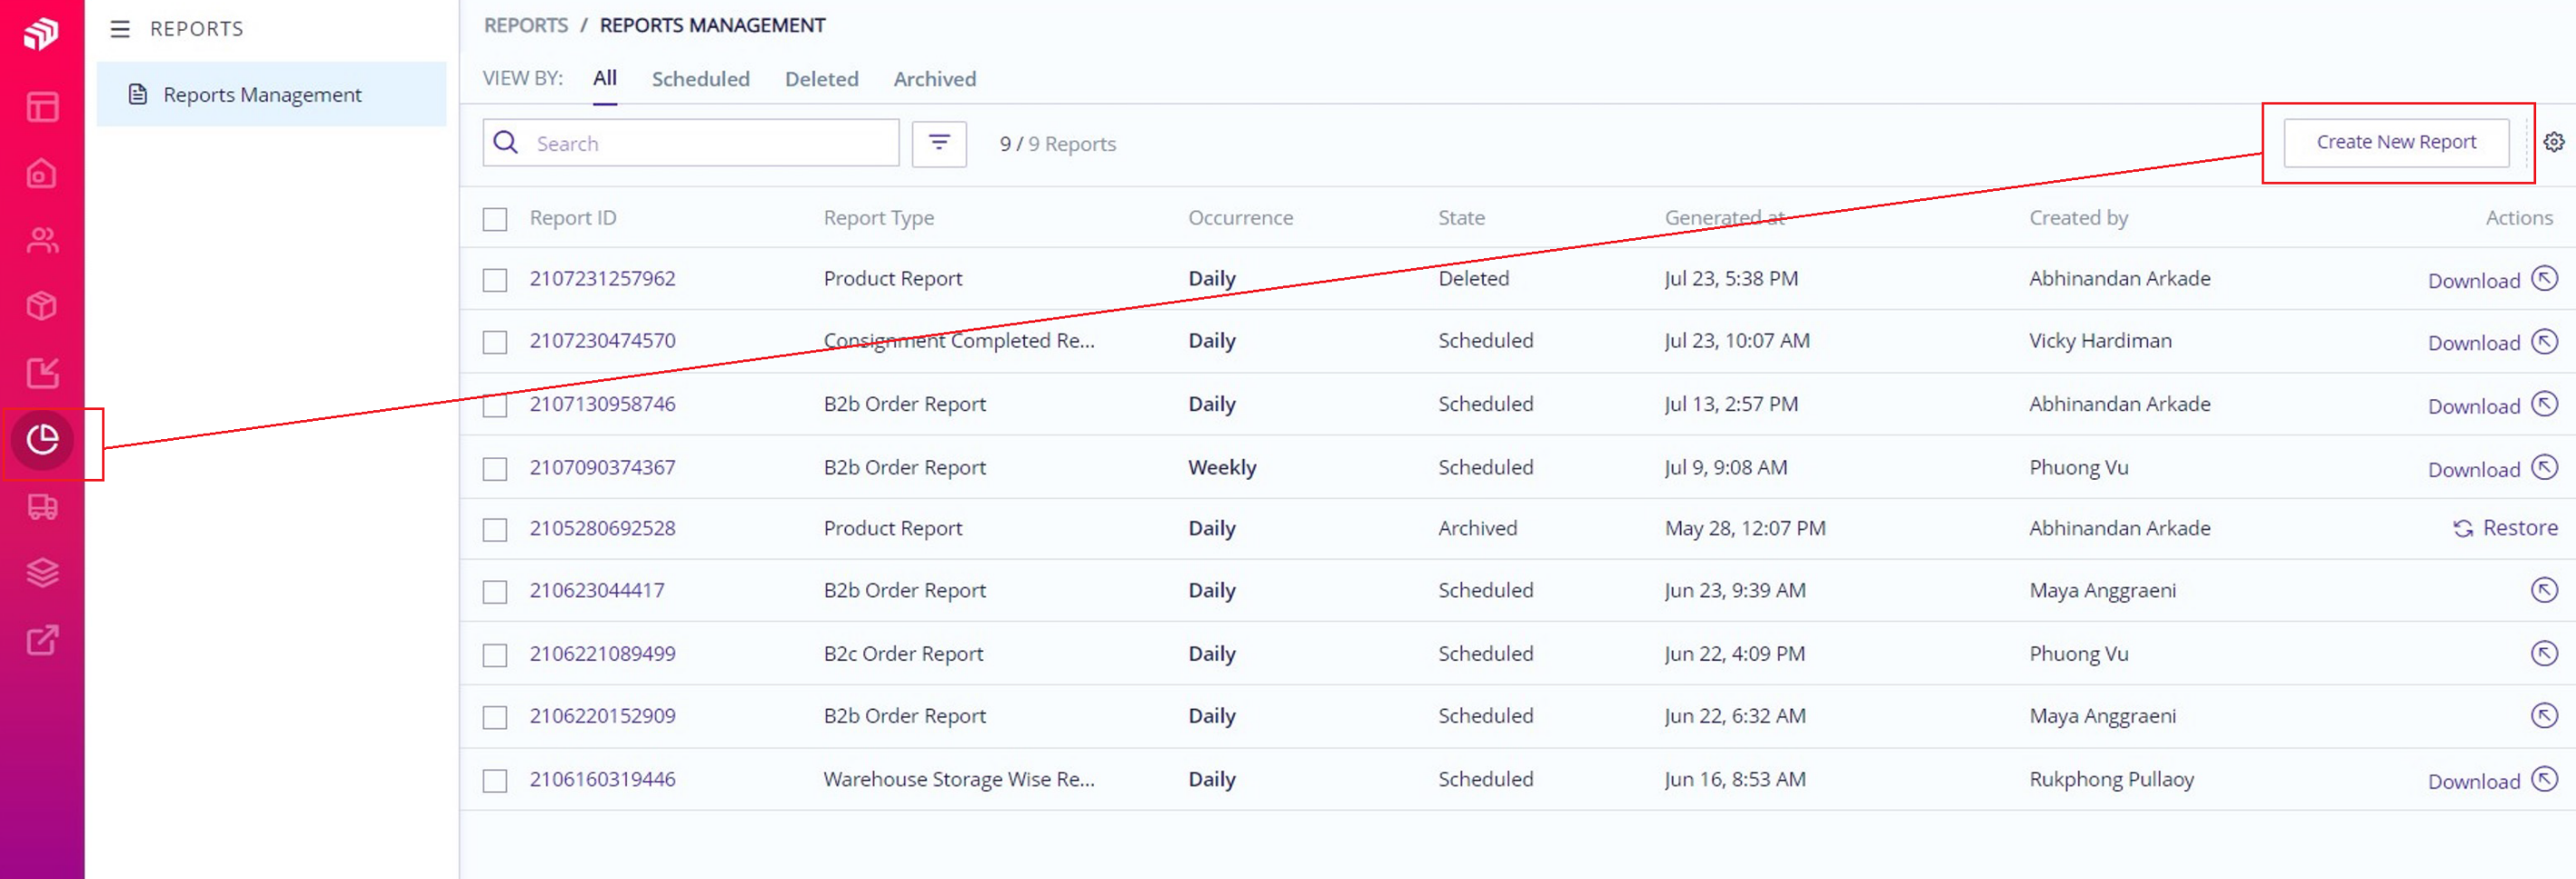Click 'Consignment Completed Re...' report type cell
This screenshot has width=2576, height=879.
(958, 340)
